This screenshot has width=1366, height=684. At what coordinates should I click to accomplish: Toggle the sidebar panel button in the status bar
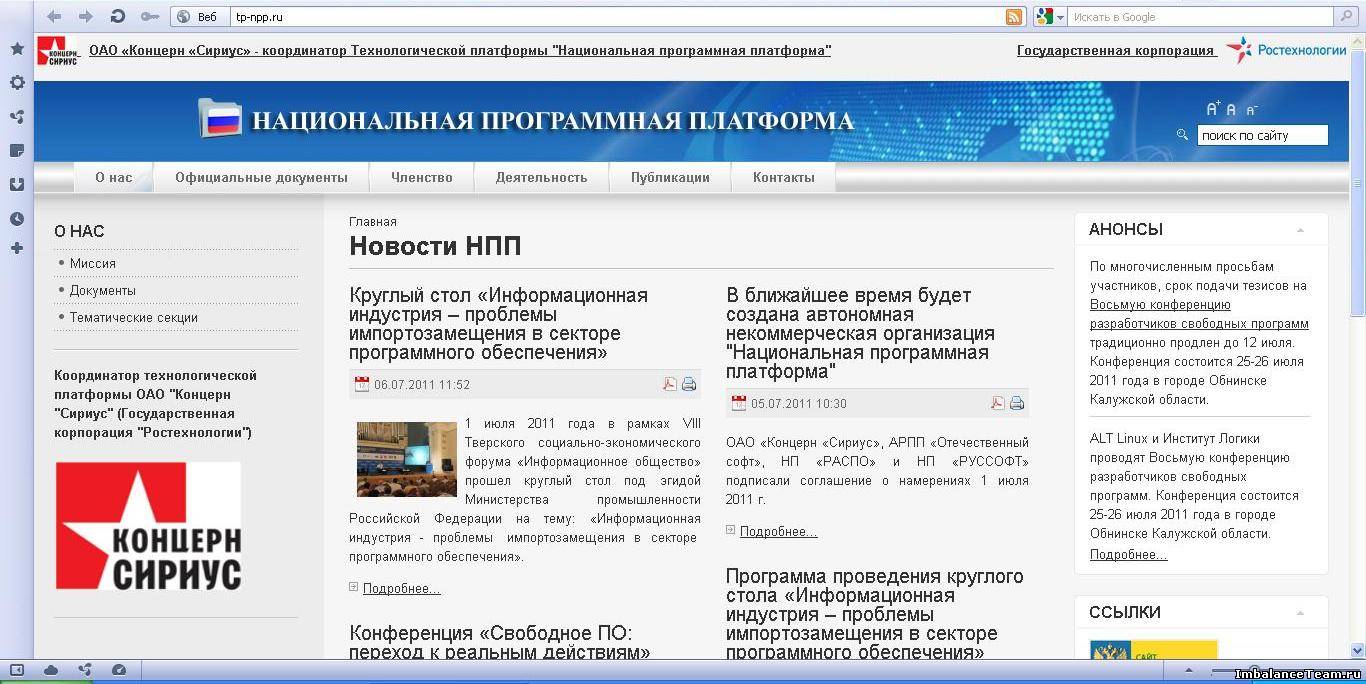17,670
